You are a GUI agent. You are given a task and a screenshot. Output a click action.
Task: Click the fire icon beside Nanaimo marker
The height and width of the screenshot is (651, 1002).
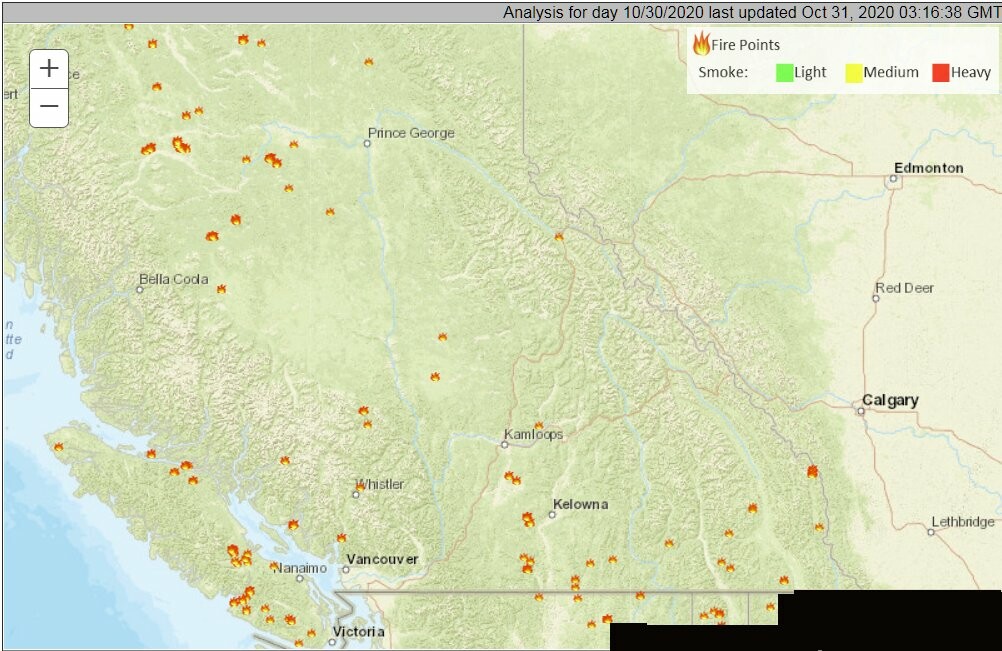point(274,566)
